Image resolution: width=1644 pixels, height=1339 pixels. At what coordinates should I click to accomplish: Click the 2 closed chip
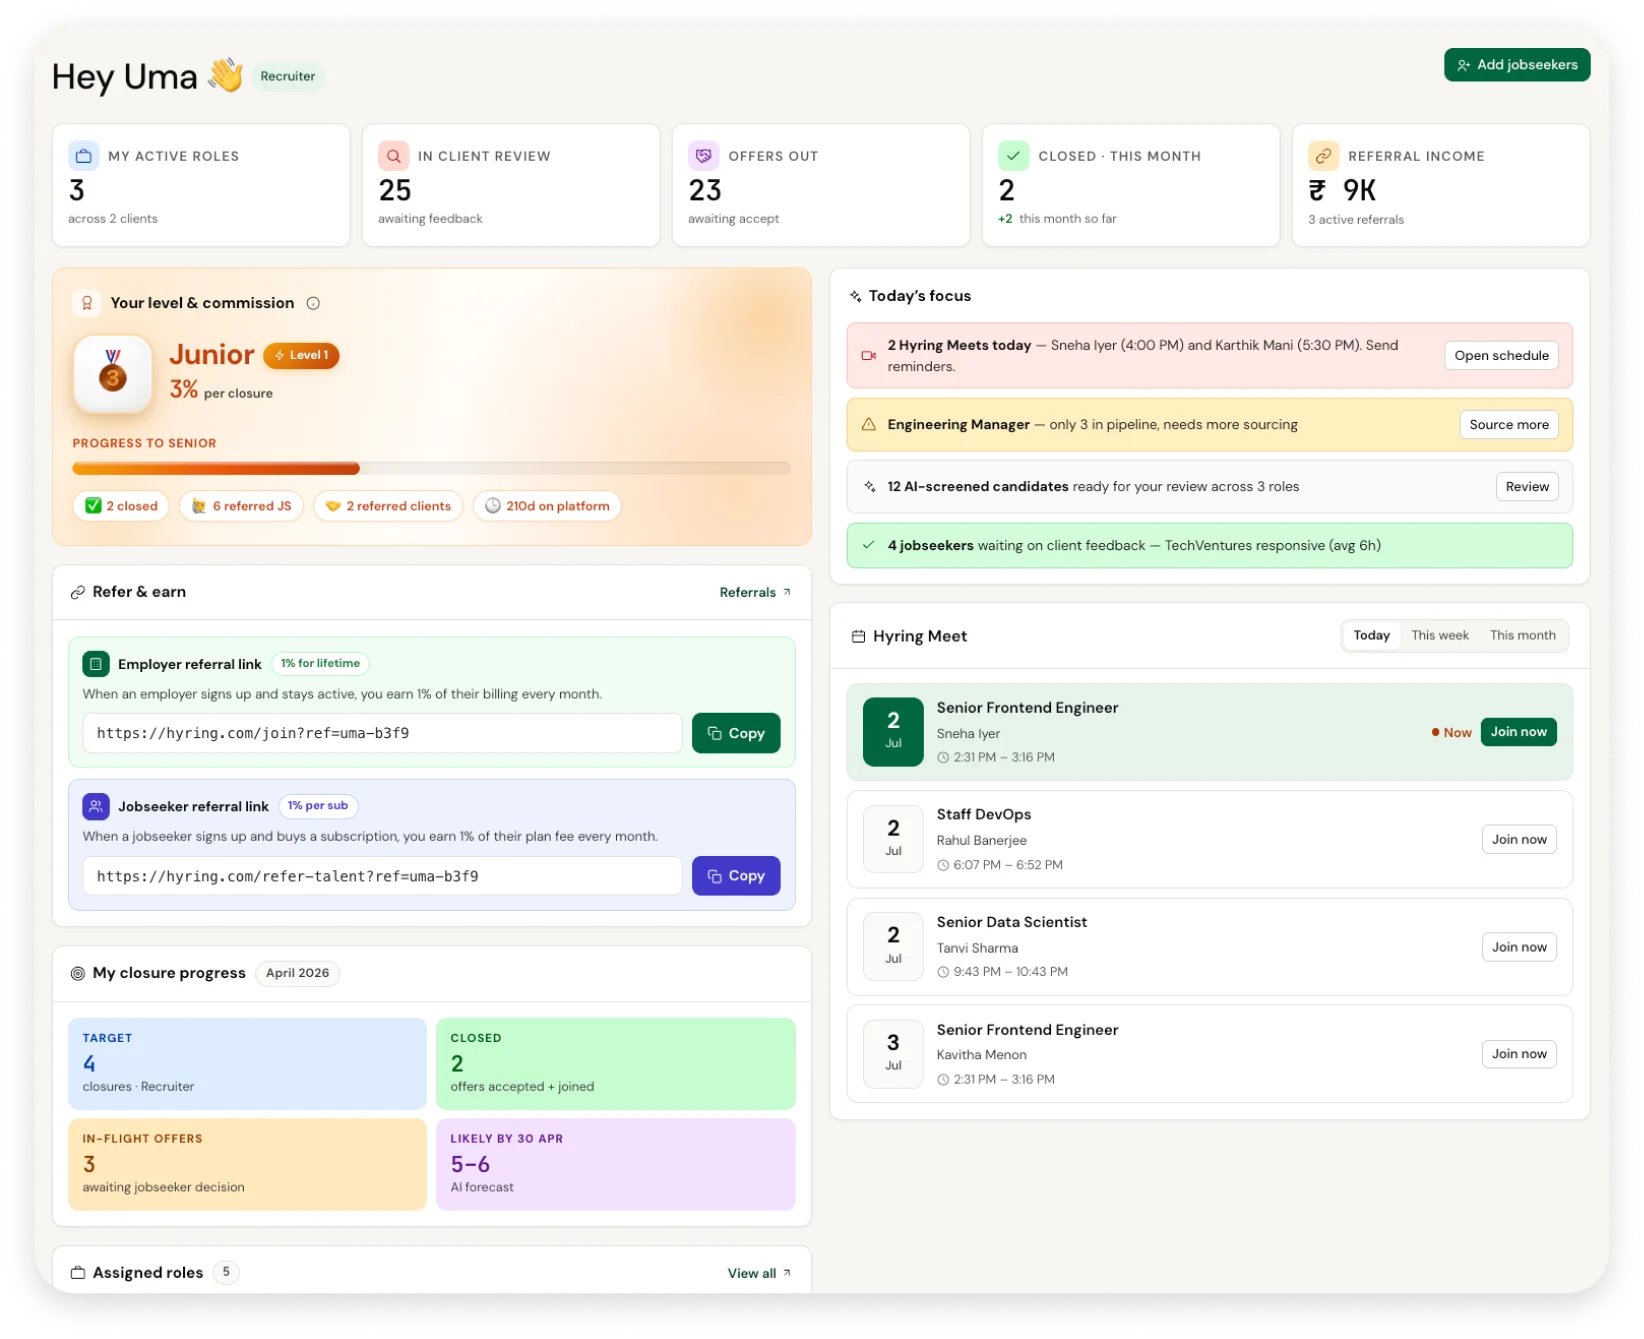[x=121, y=507]
